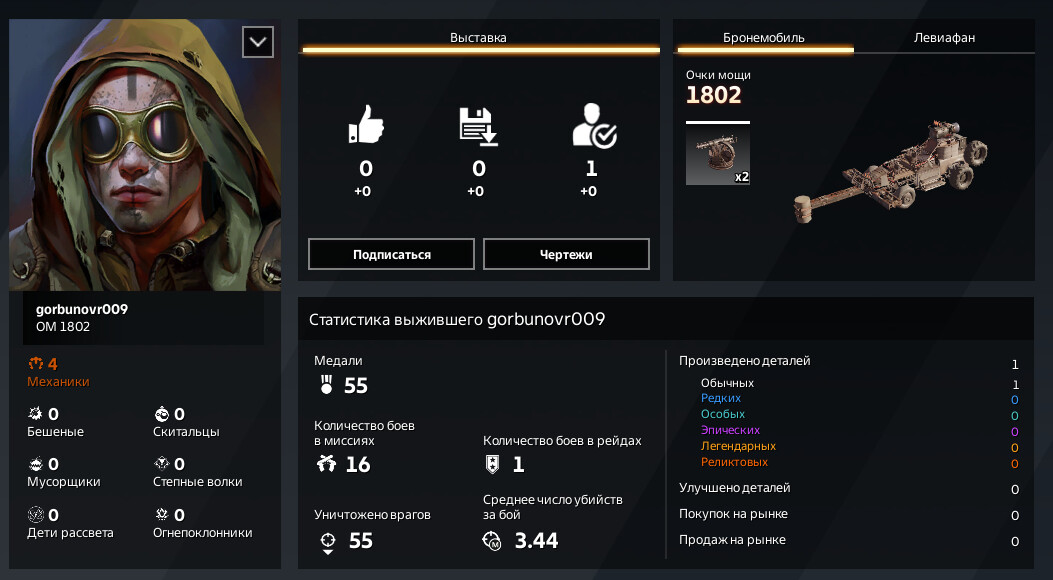Click the average kills per battle icon
The width and height of the screenshot is (1053, 580).
[x=492, y=540]
